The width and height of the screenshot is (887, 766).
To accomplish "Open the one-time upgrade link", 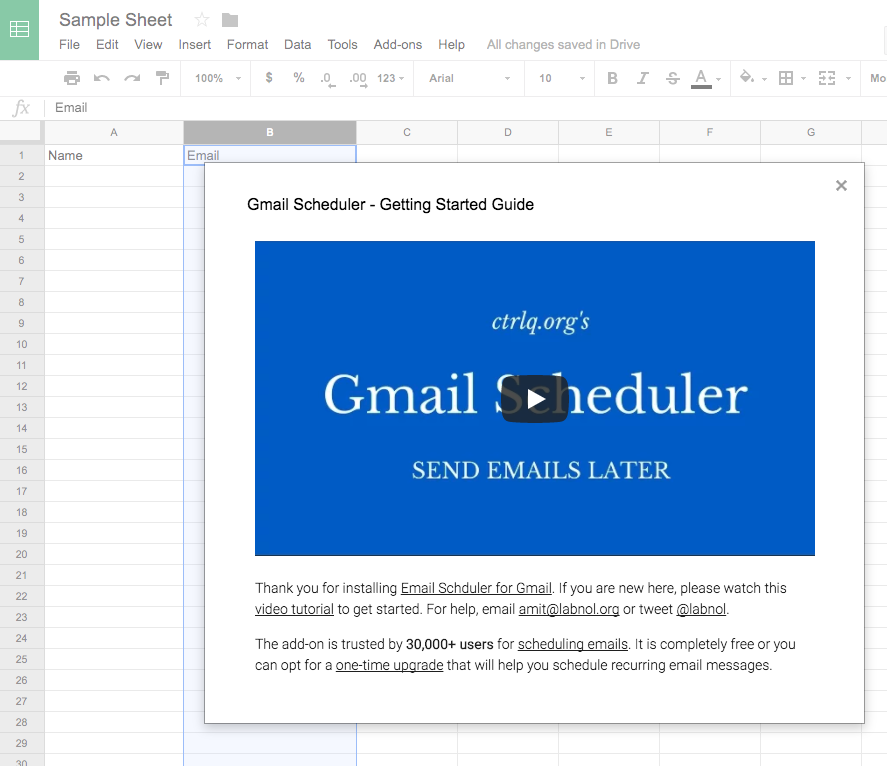I will click(389, 665).
